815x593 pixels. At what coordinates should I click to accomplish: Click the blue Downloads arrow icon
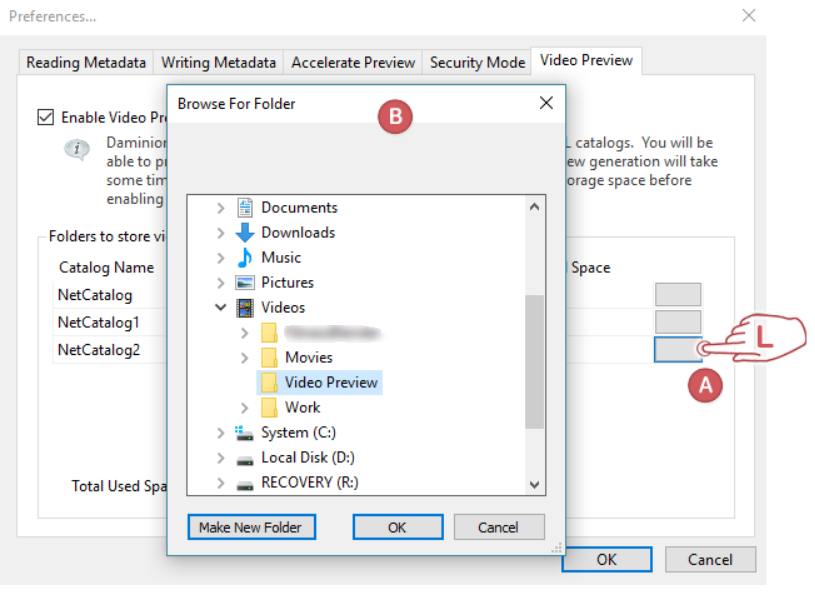(x=245, y=233)
